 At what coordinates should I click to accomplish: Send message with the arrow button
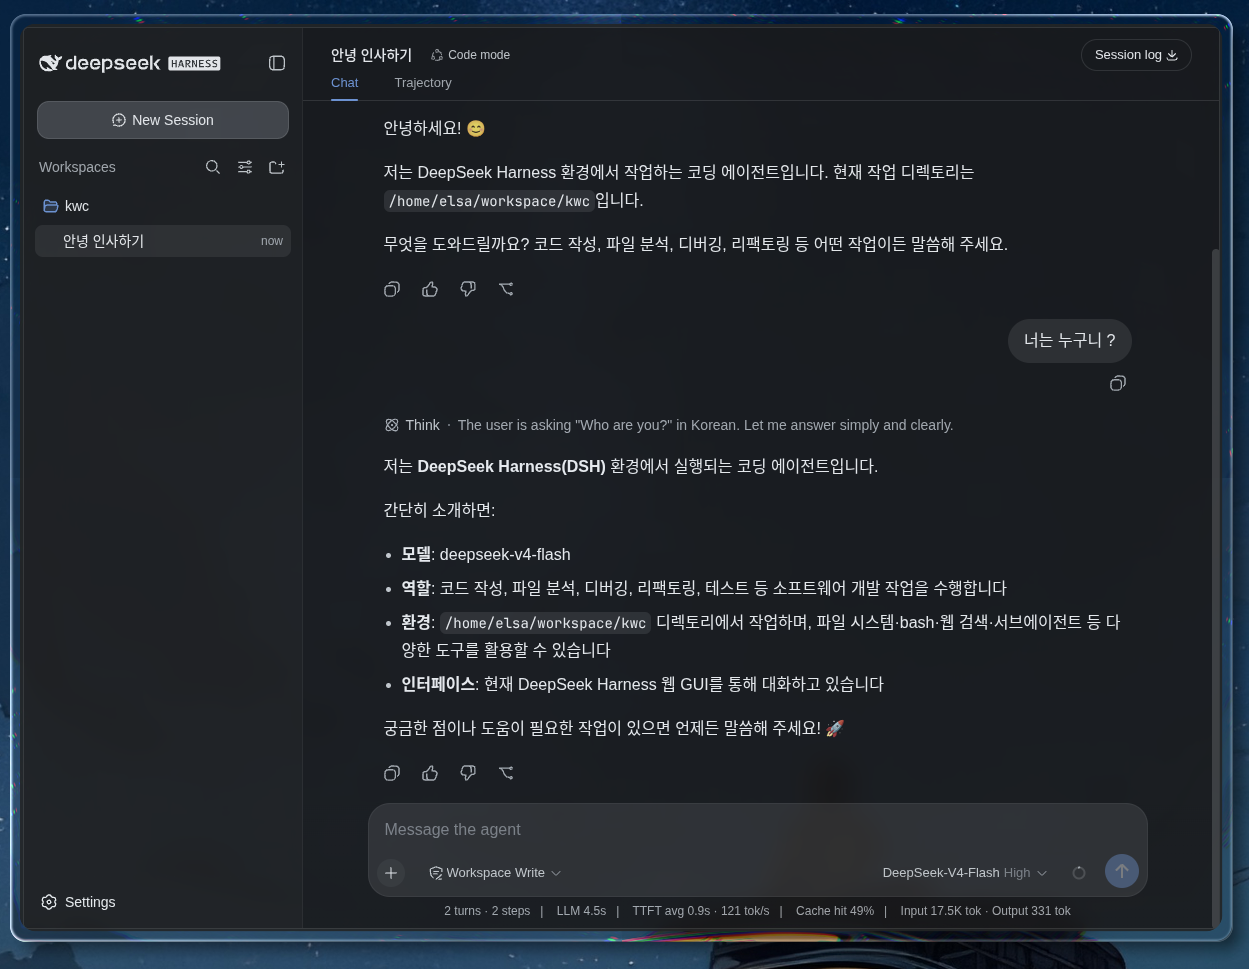(x=1122, y=871)
